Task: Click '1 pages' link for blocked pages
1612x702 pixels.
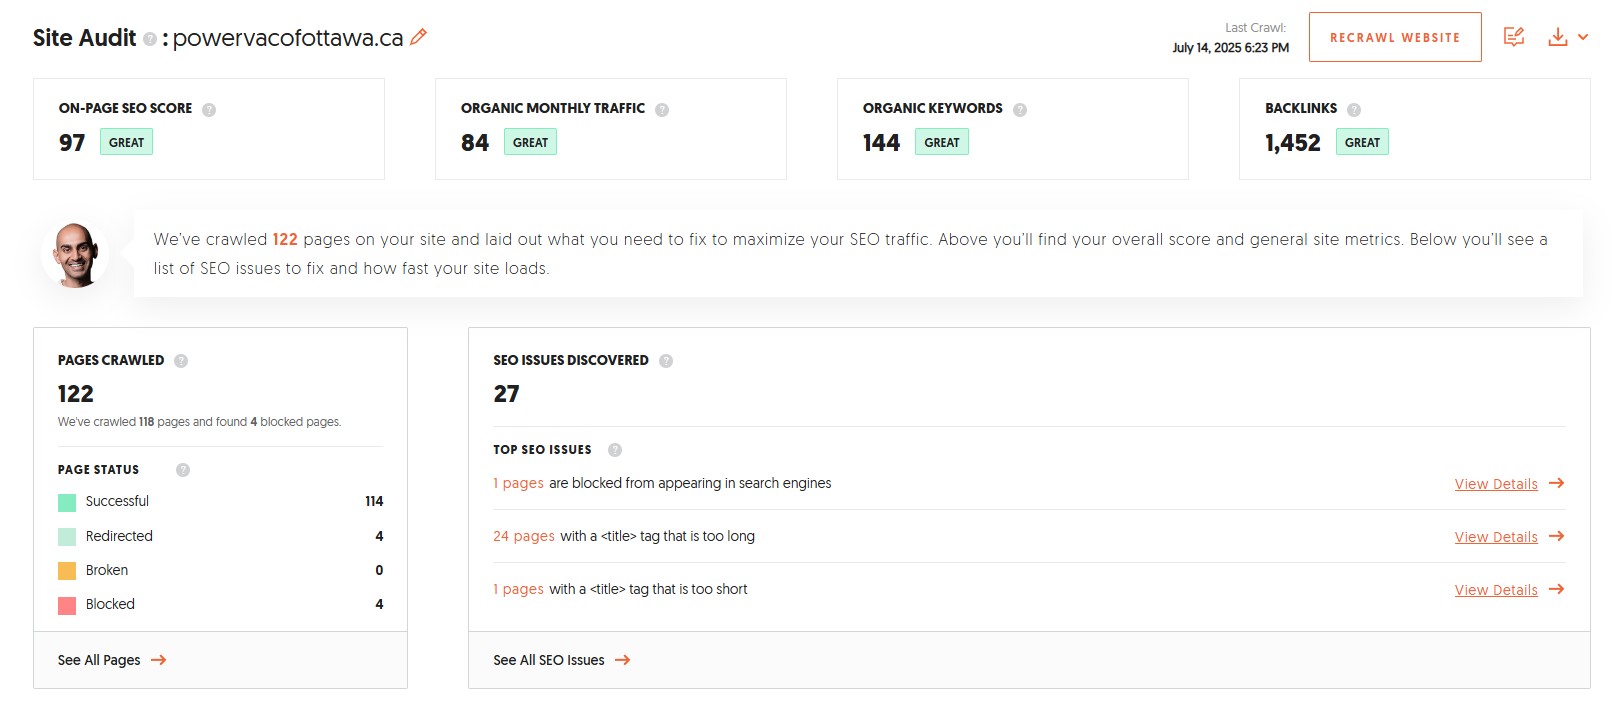Action: coord(518,483)
